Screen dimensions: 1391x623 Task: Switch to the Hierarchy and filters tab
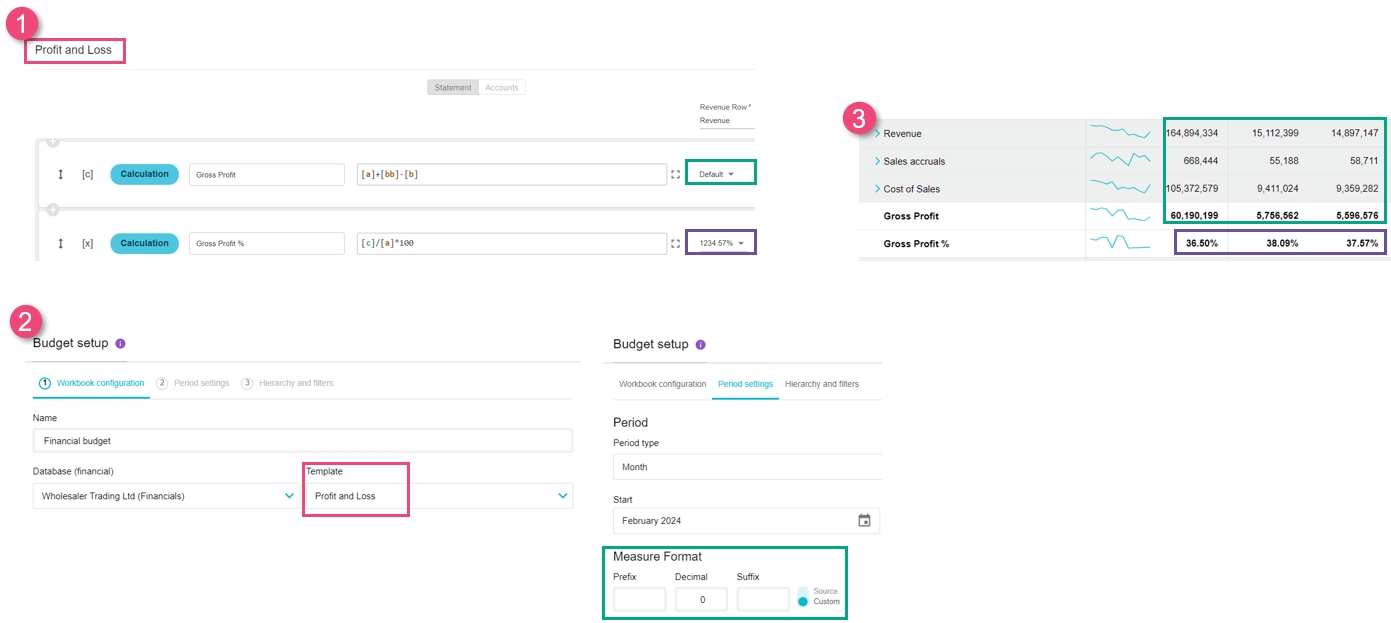click(x=821, y=384)
